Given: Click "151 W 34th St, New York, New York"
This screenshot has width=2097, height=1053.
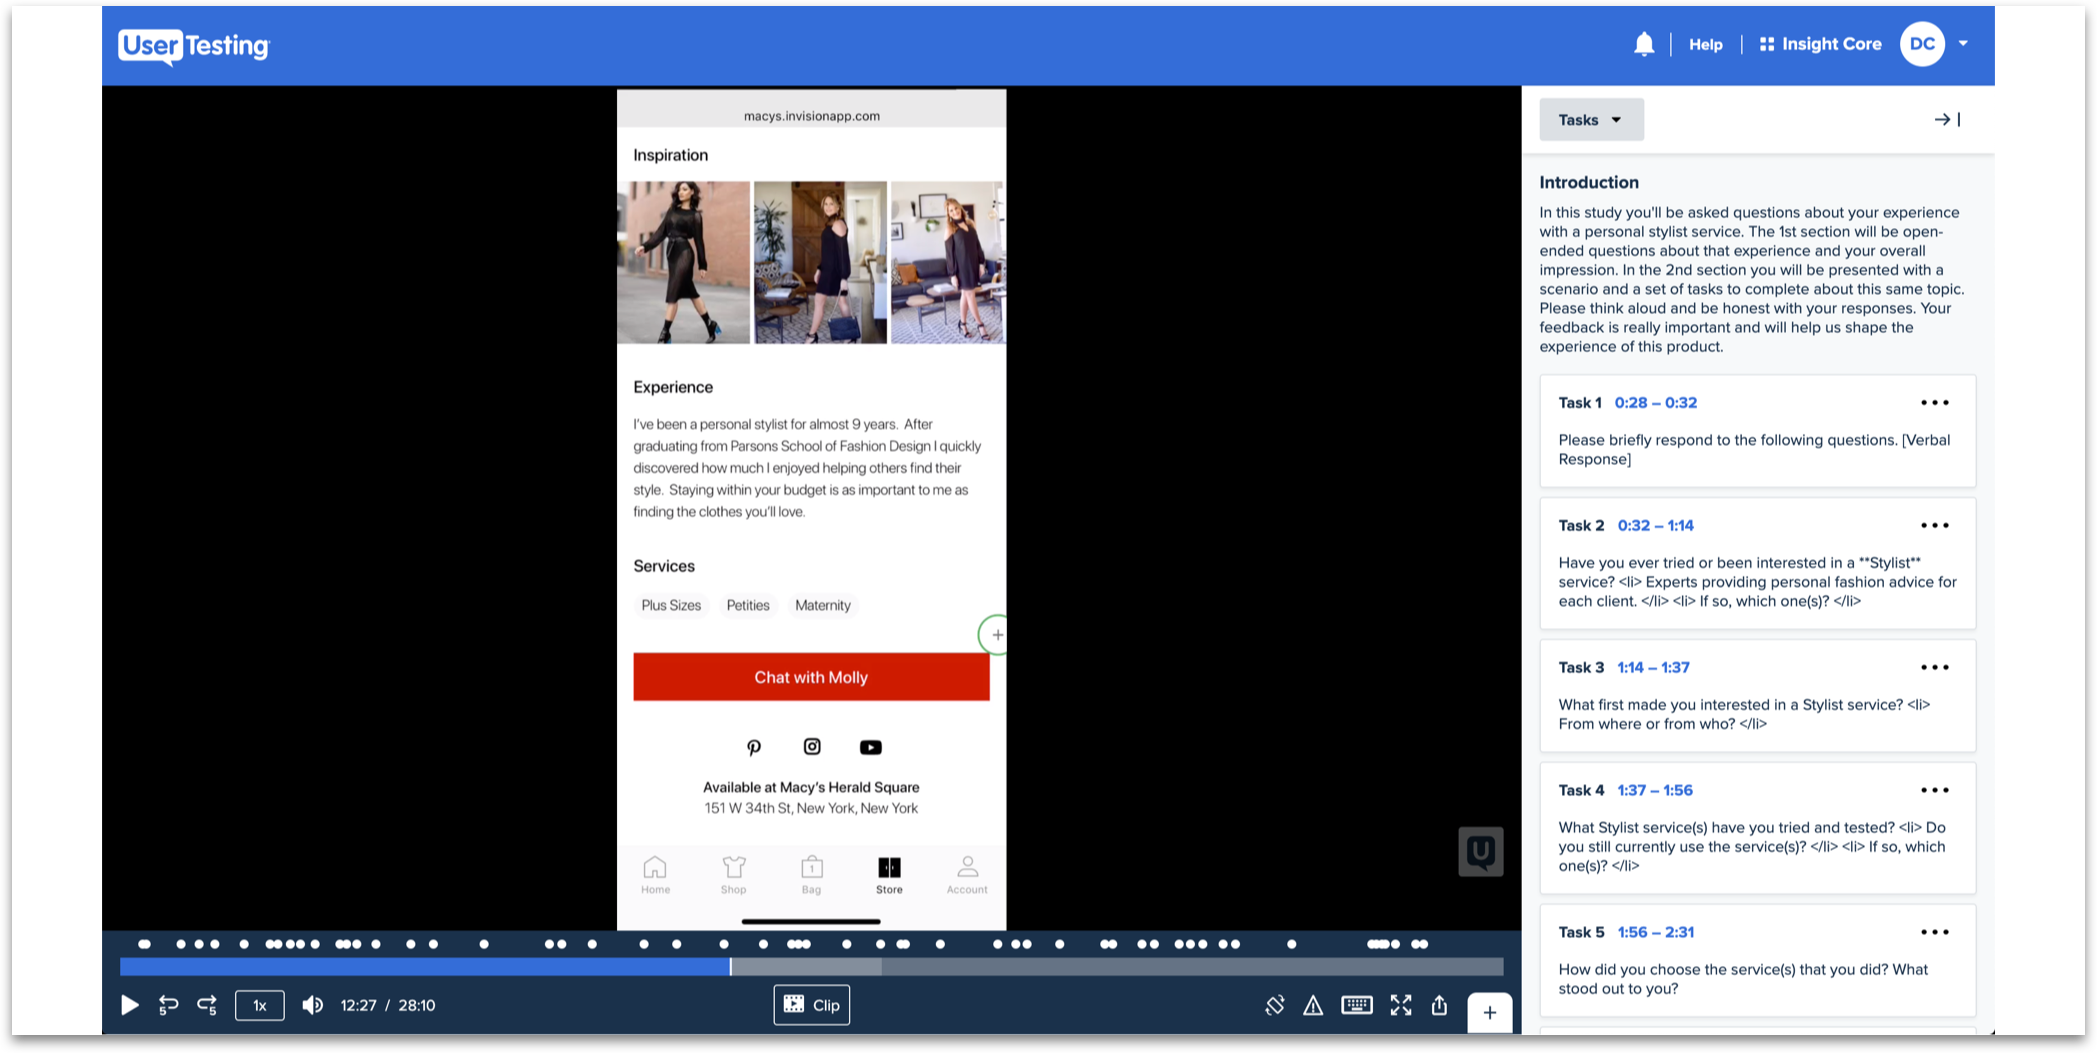Looking at the screenshot, I should click(x=811, y=808).
